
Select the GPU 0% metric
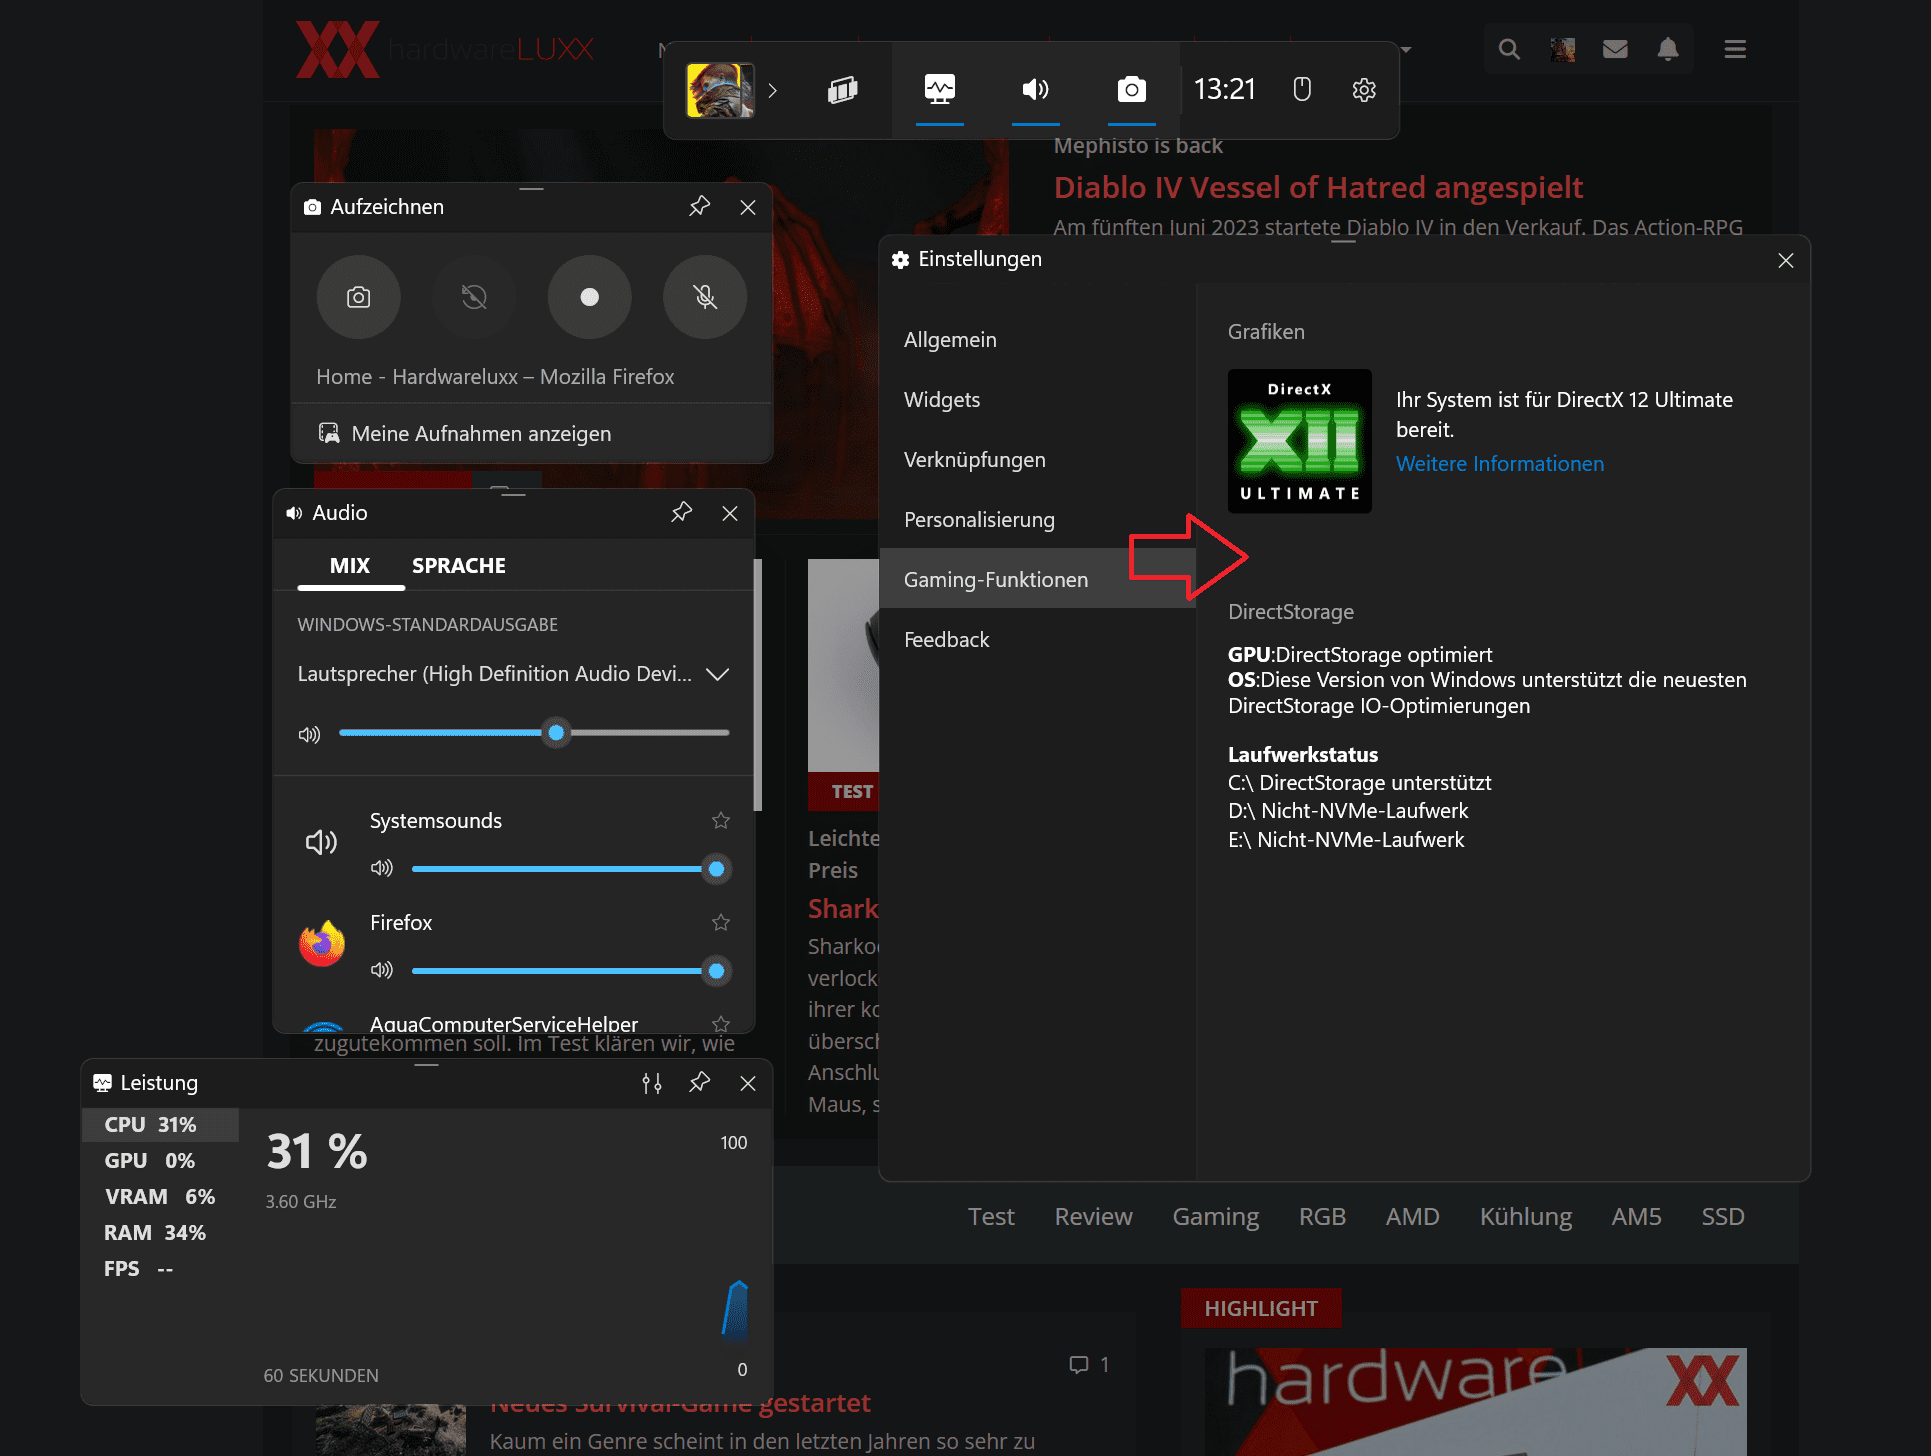tap(160, 1160)
